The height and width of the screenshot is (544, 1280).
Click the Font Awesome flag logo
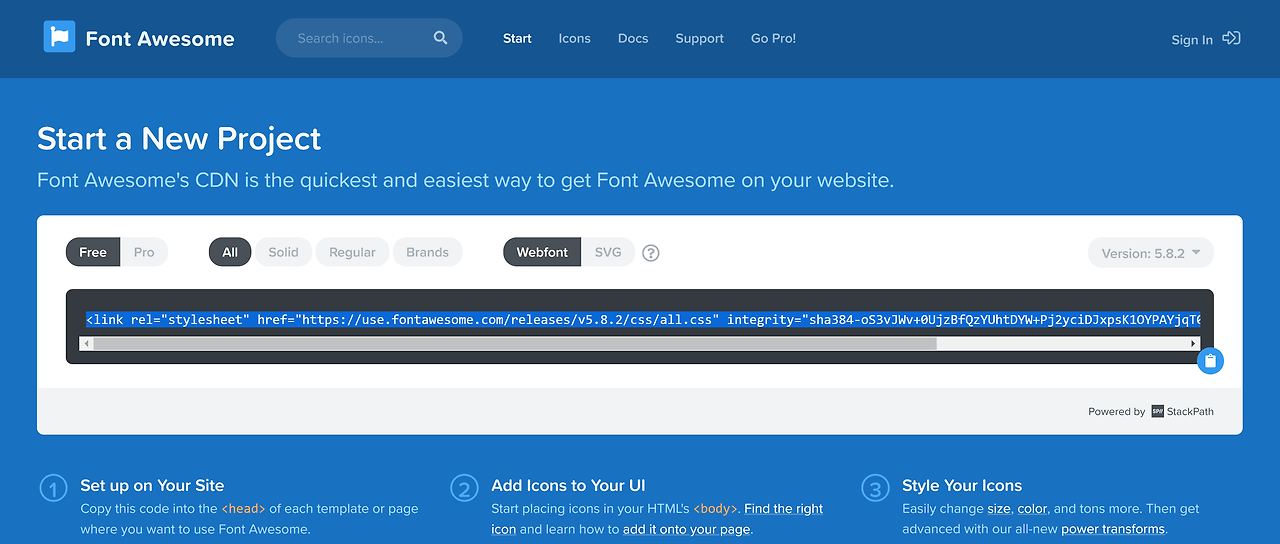pyautogui.click(x=59, y=37)
